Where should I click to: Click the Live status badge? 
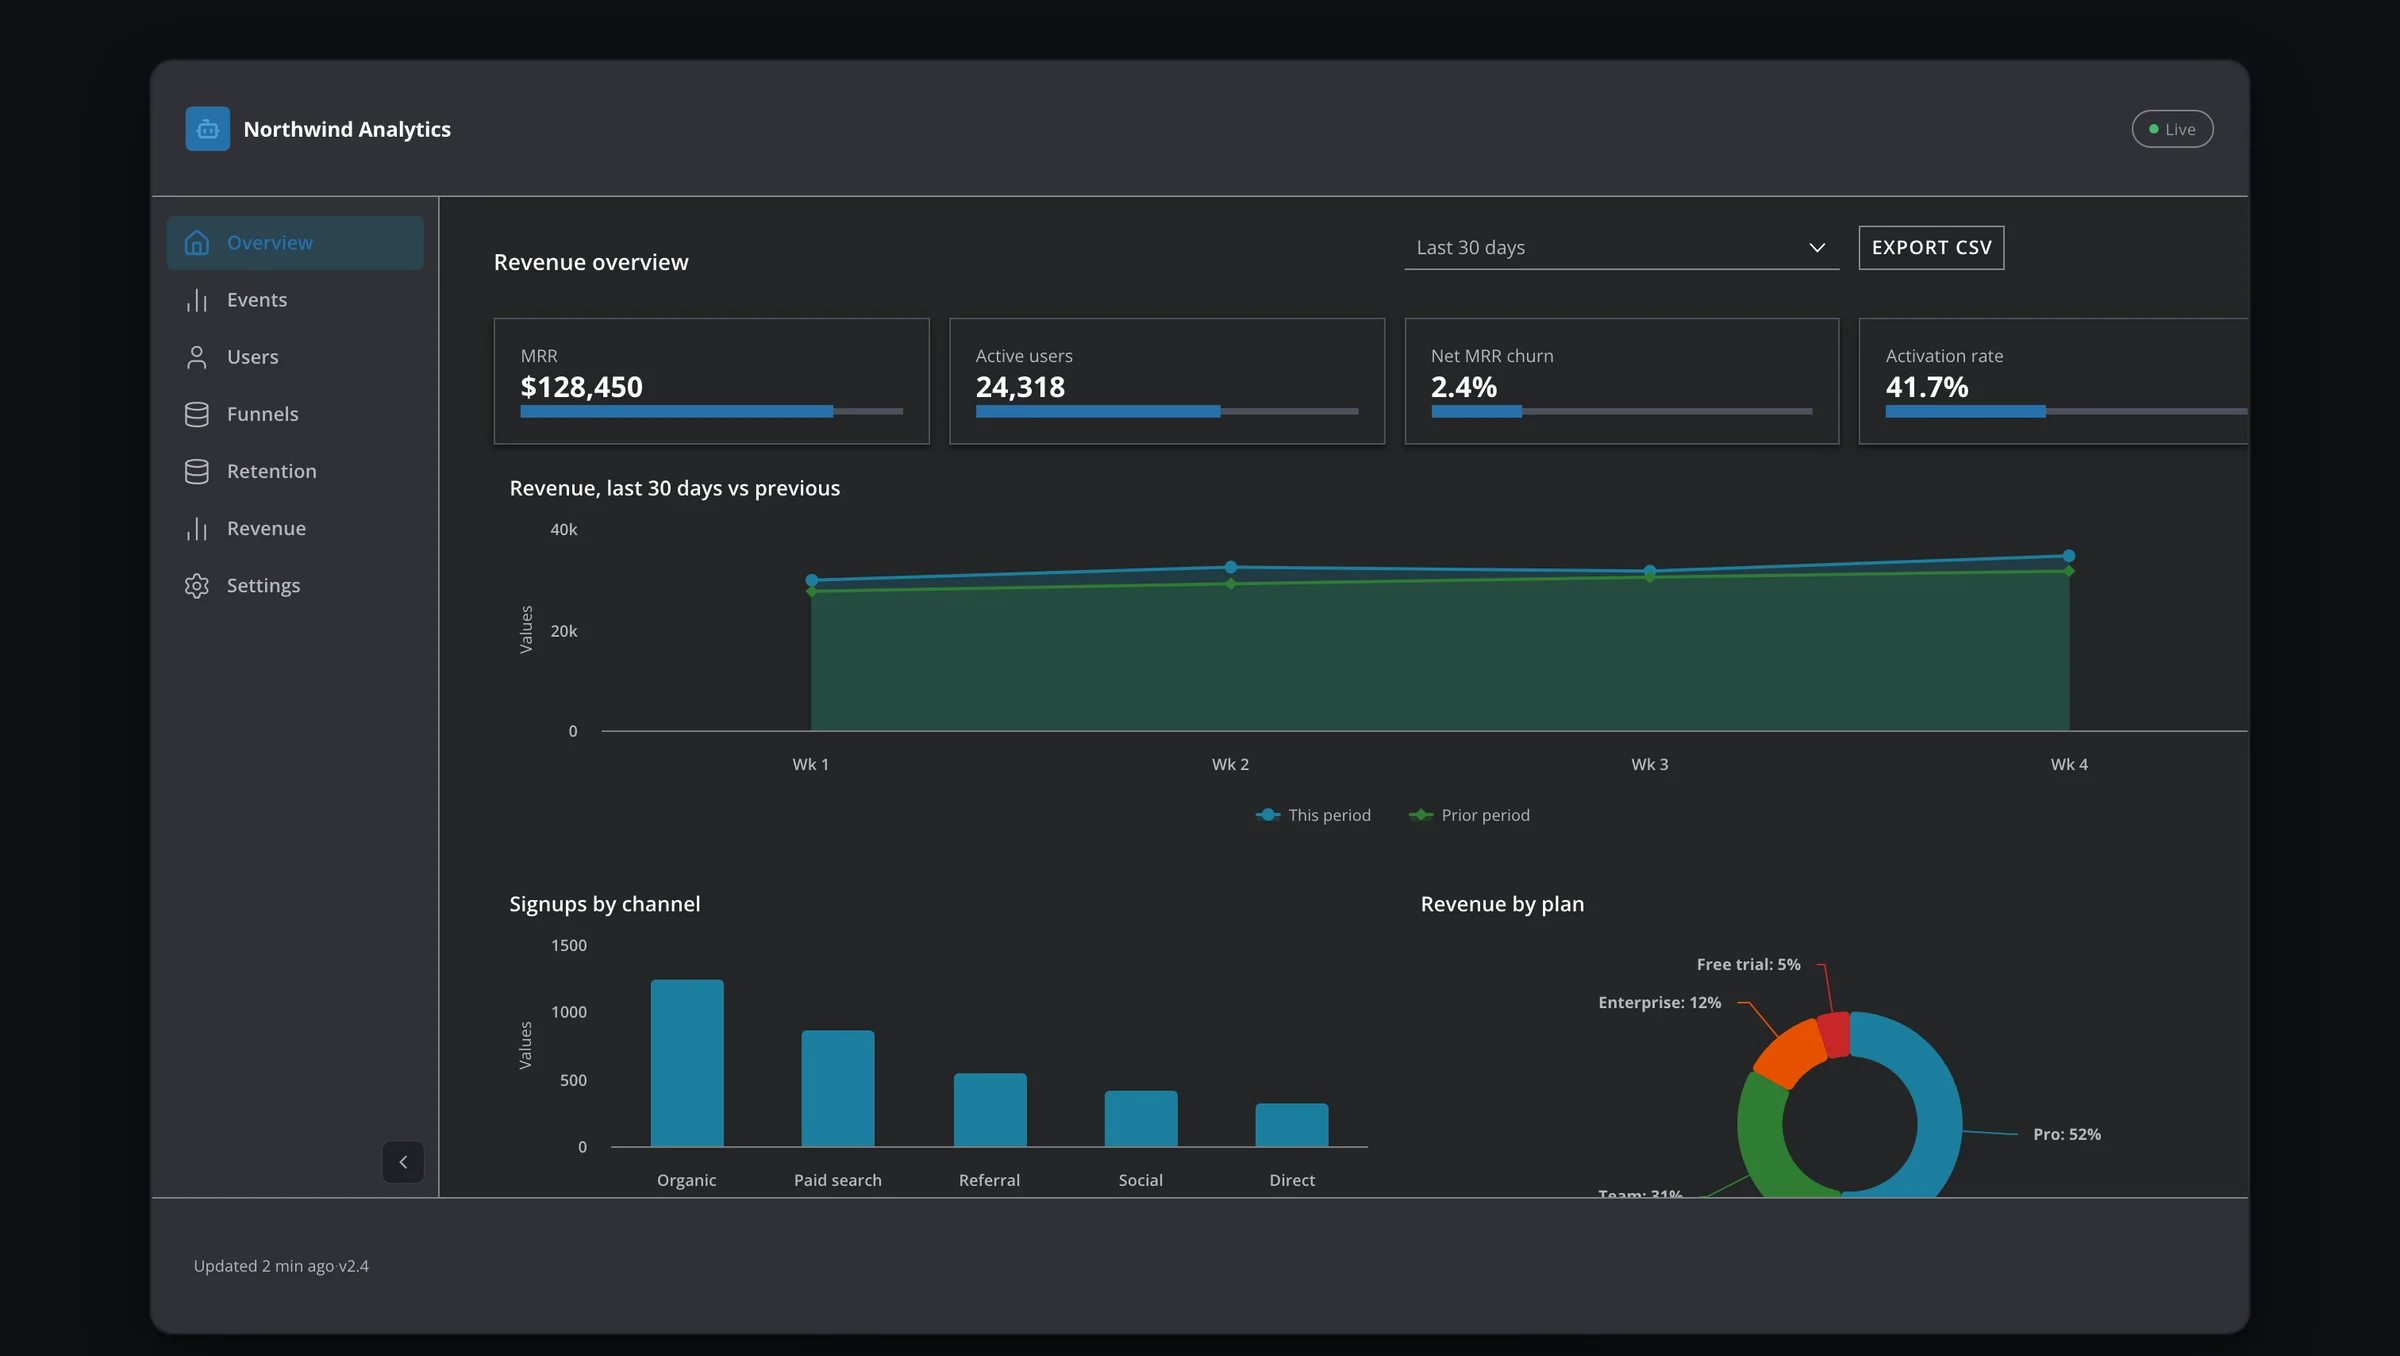2172,129
